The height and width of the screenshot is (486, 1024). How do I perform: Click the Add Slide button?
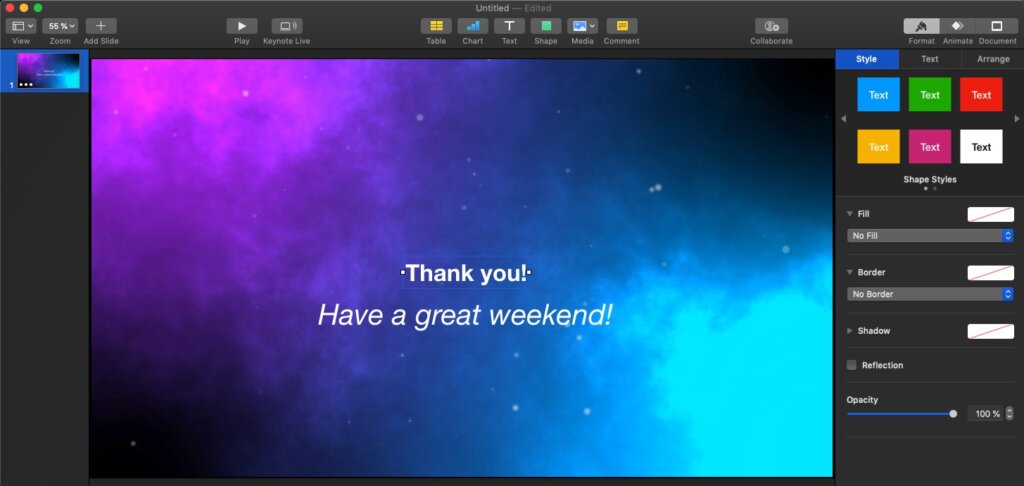[100, 26]
